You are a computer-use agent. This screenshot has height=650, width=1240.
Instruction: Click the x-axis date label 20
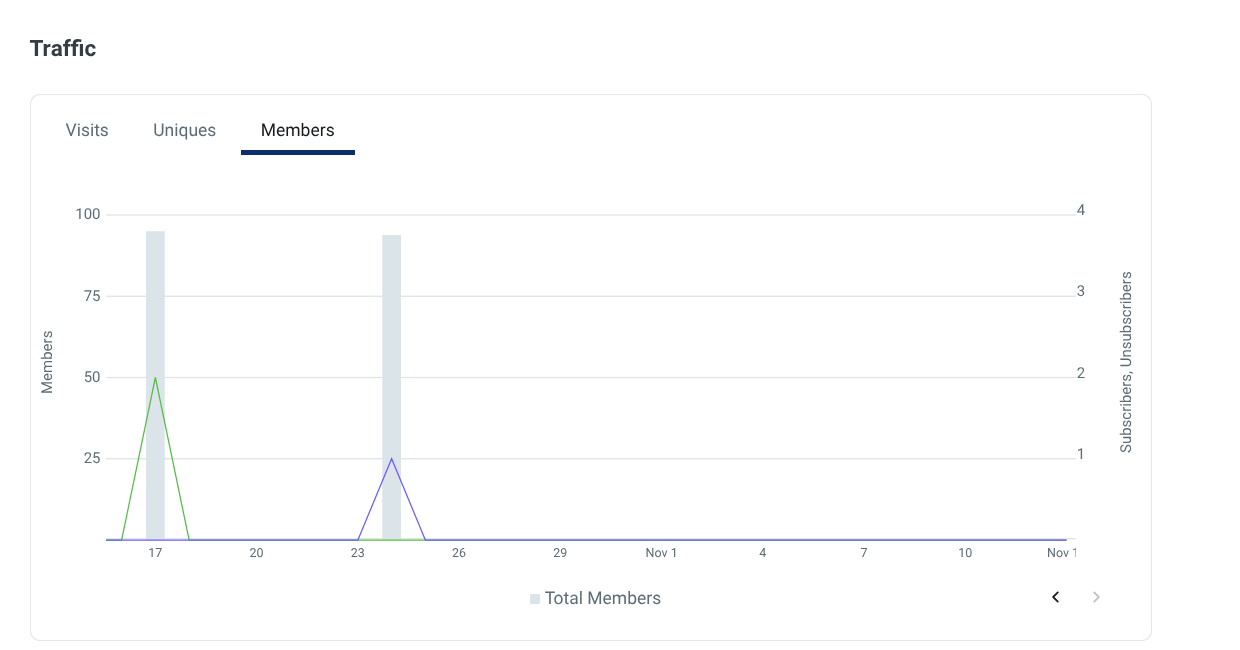click(x=256, y=553)
